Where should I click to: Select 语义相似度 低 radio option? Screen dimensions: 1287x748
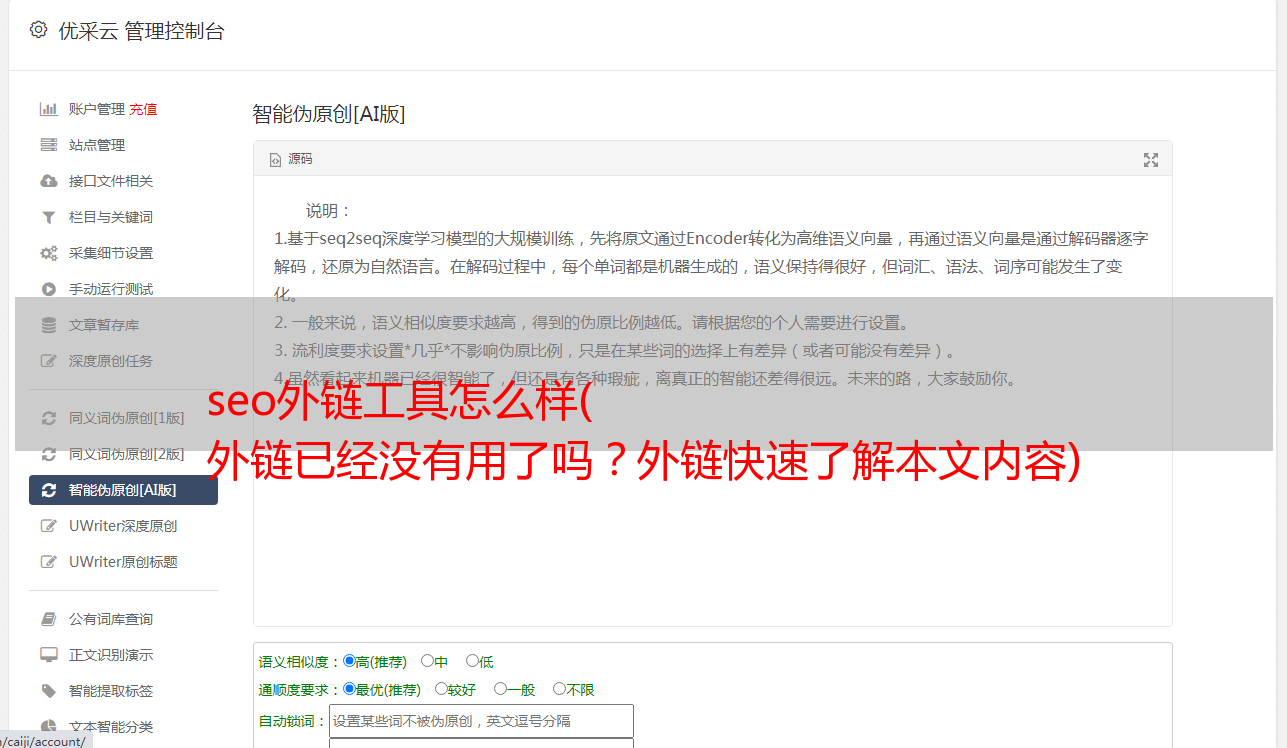pyautogui.click(x=472, y=661)
